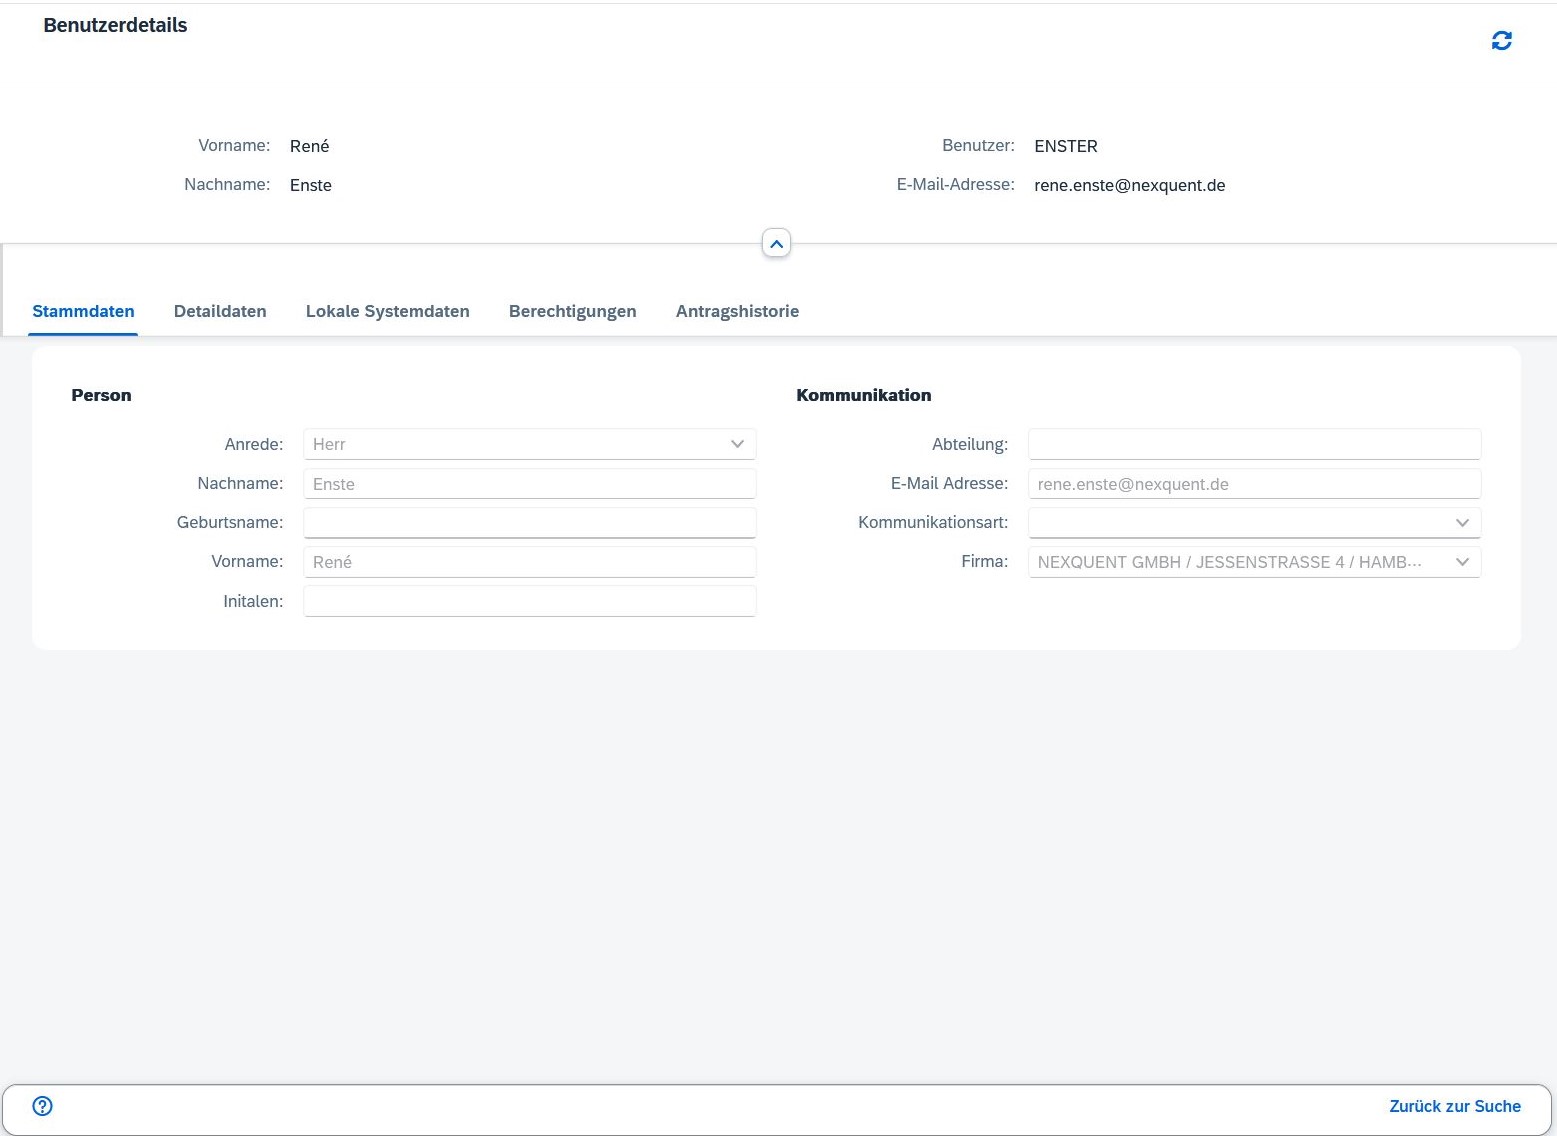The height and width of the screenshot is (1136, 1557).
Task: Expand the Anrede dropdown arrow
Action: 737,444
